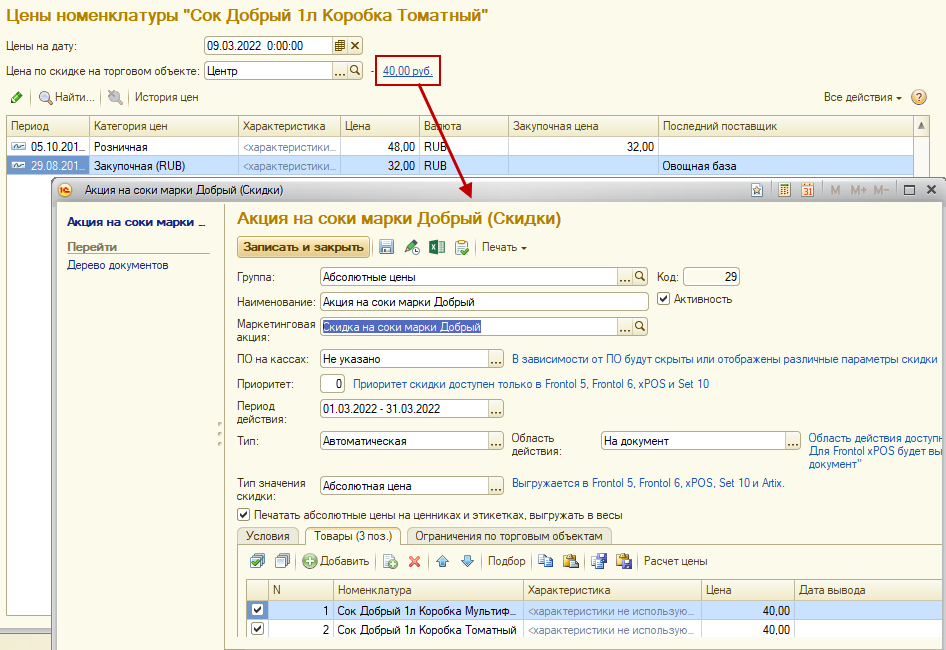This screenshot has height=650, width=946.
Task: Click the scroll up arrow of prices table
Action: [921, 126]
